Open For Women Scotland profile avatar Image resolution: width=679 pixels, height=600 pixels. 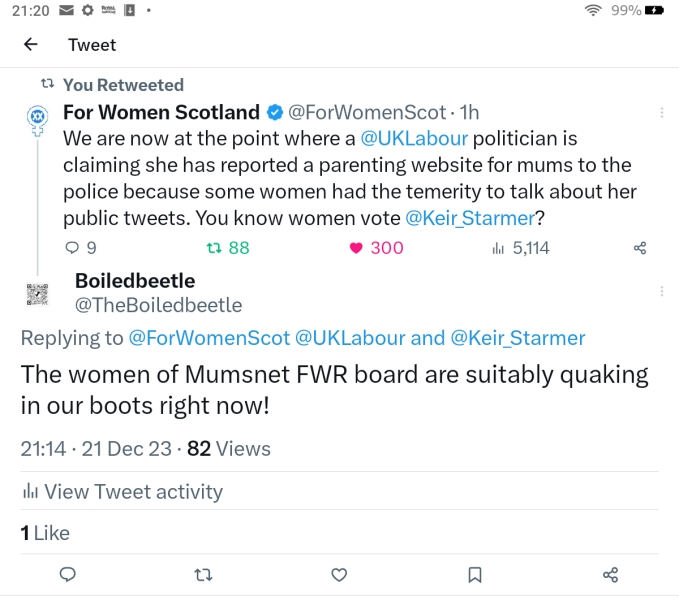pos(37,121)
